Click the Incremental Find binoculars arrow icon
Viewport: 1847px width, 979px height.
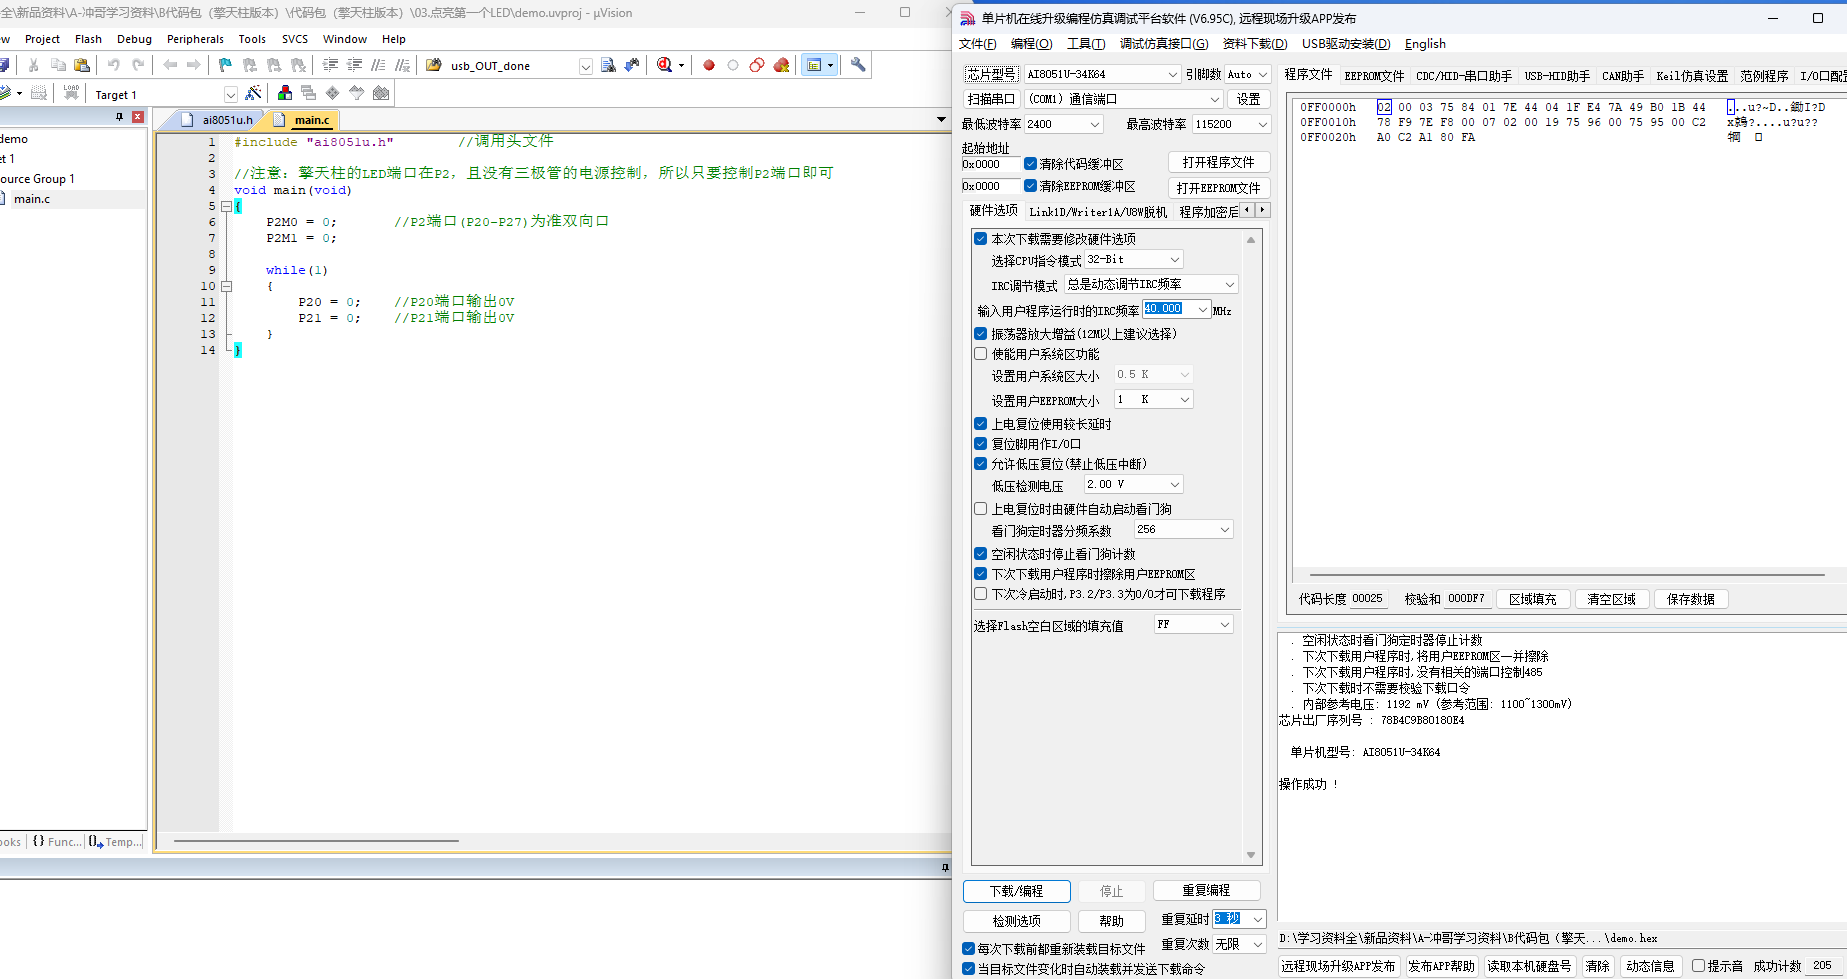[632, 65]
